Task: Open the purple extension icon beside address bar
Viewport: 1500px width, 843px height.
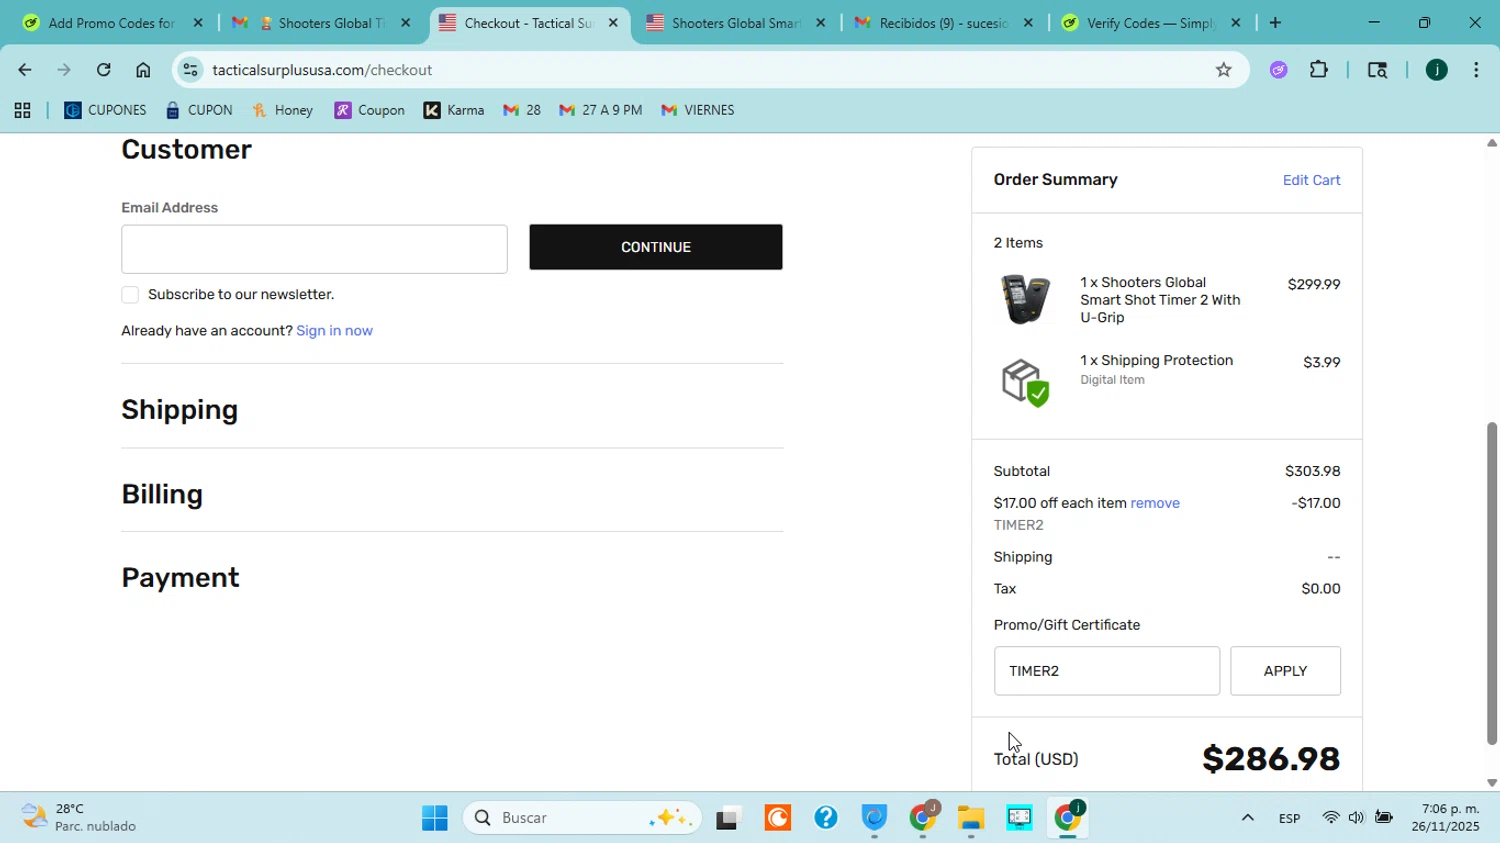Action: (x=1278, y=70)
